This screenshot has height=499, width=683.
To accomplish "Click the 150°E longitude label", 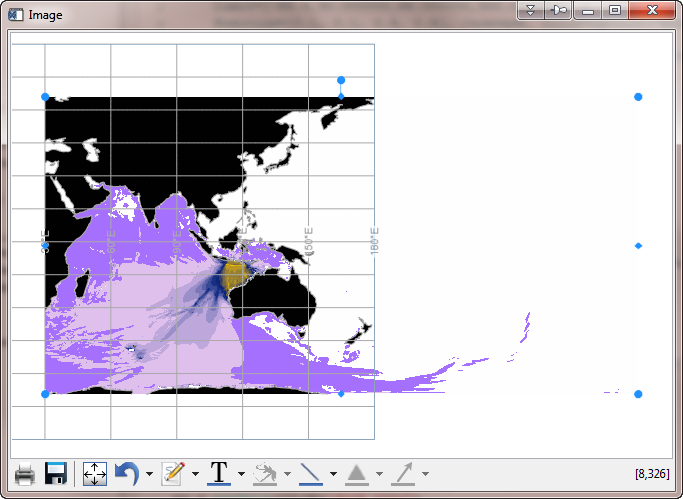I will [308, 241].
